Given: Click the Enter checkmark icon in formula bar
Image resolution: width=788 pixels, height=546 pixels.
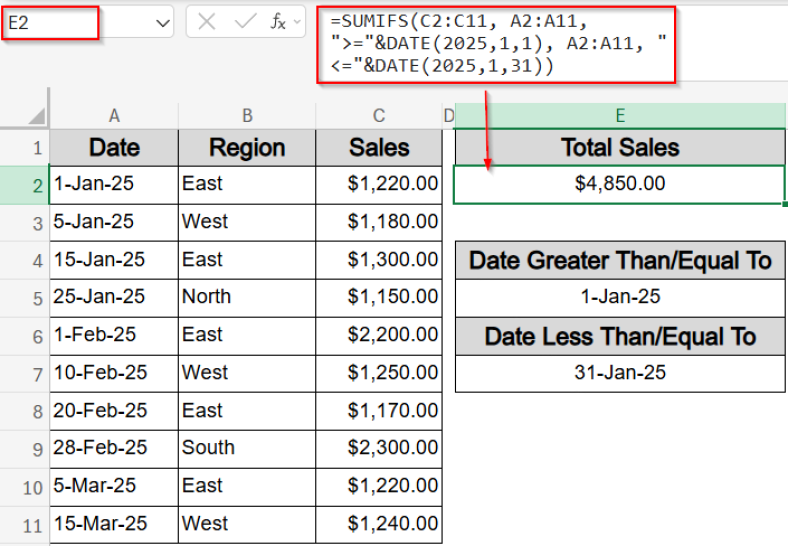Looking at the screenshot, I should tap(244, 22).
